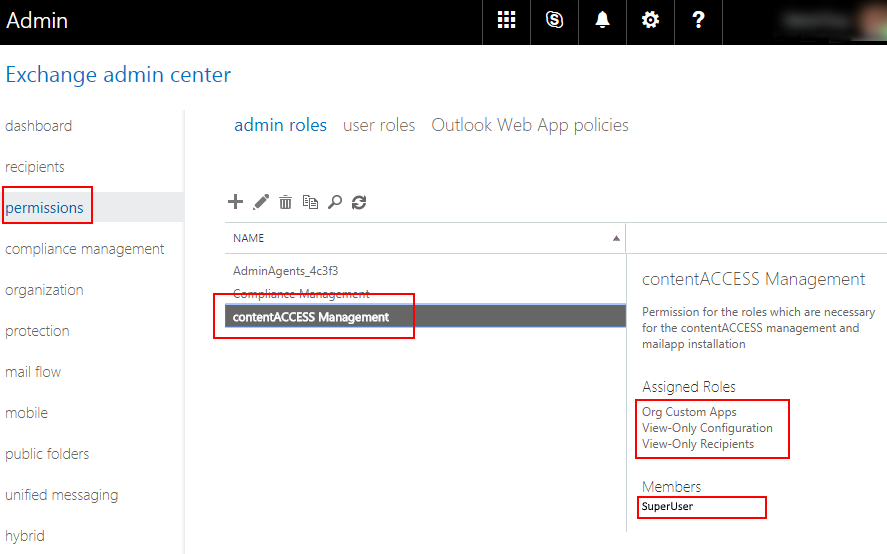Image resolution: width=887 pixels, height=554 pixels.
Task: Open hybrid in the sidebar
Action: (x=25, y=536)
